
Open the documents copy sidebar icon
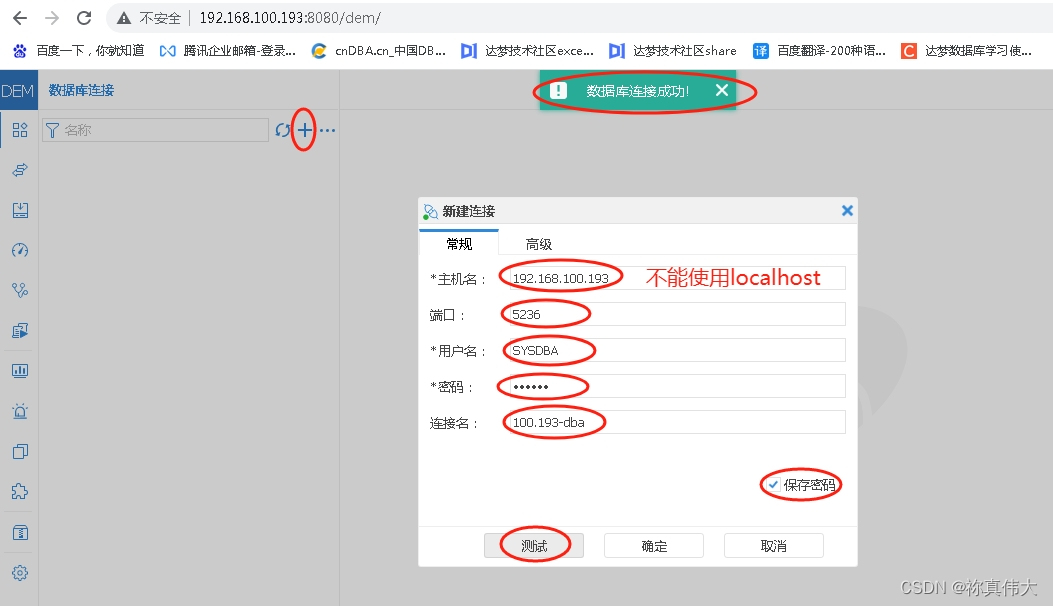click(x=20, y=331)
